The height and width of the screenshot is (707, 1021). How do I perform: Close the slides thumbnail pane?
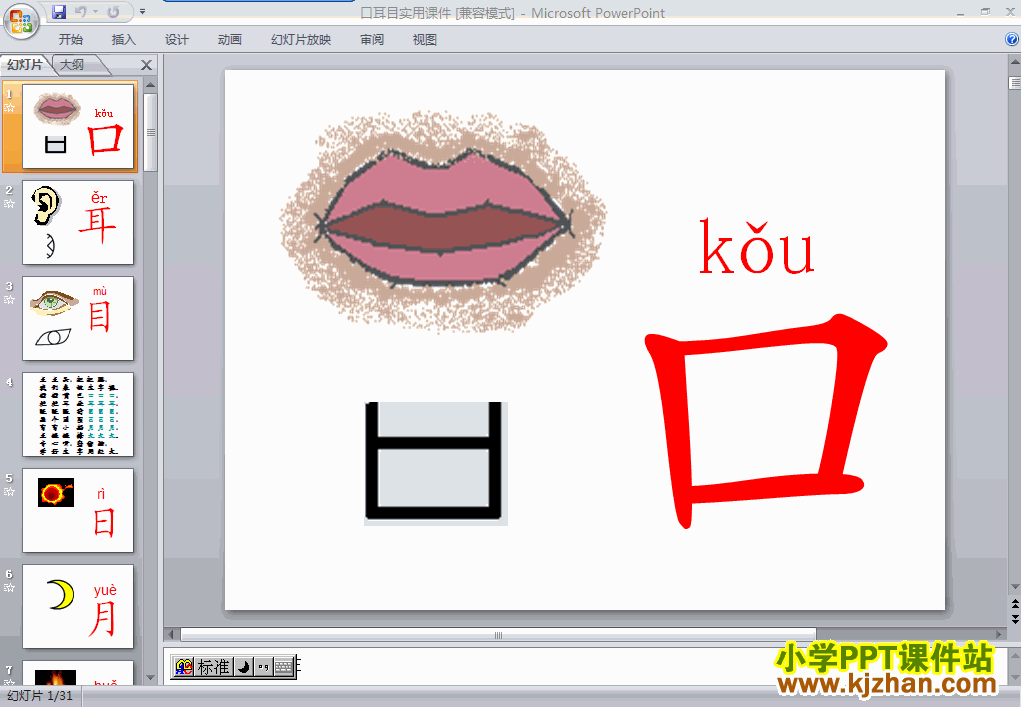point(147,65)
